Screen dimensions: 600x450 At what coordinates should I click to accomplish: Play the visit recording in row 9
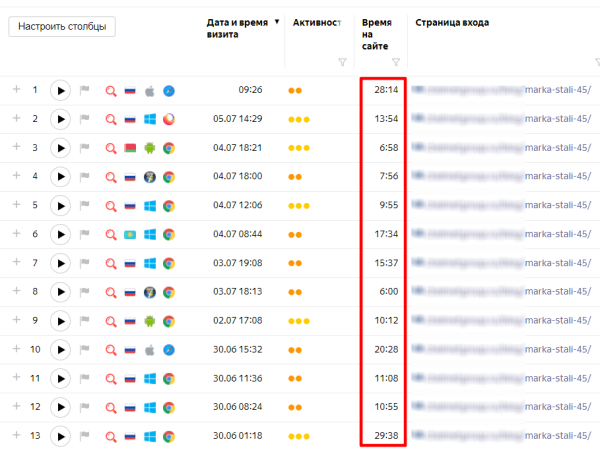coord(60,321)
